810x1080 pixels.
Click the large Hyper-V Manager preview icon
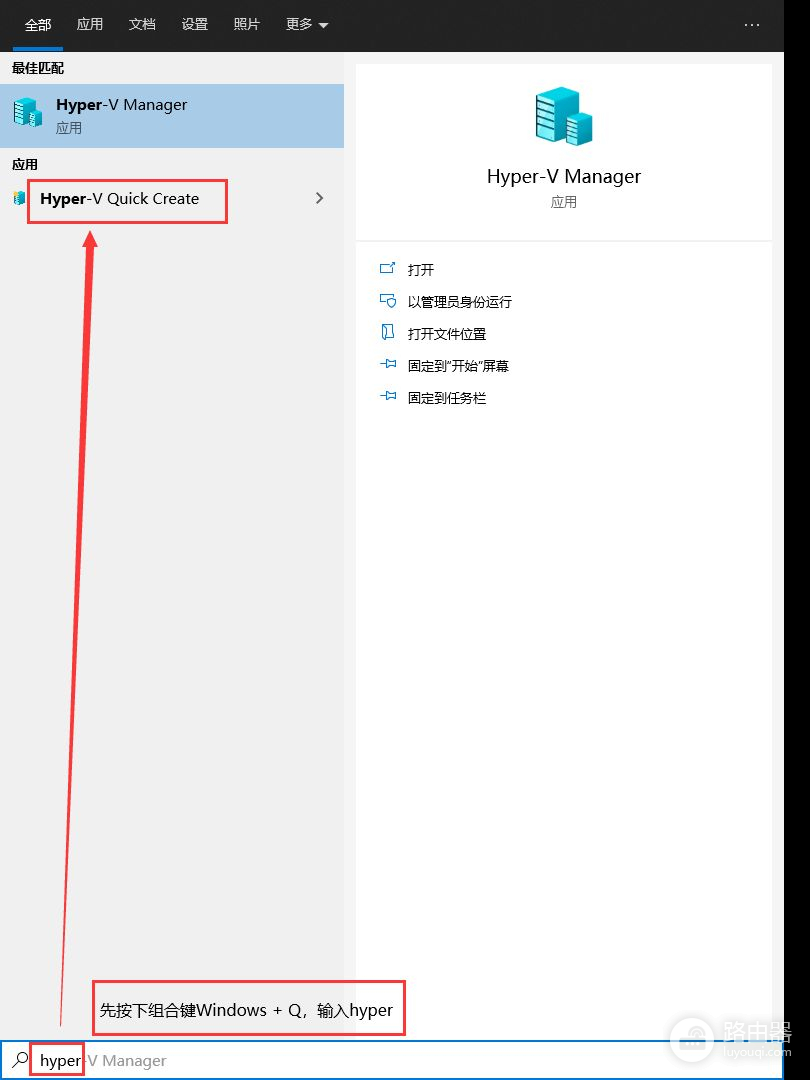pos(563,116)
